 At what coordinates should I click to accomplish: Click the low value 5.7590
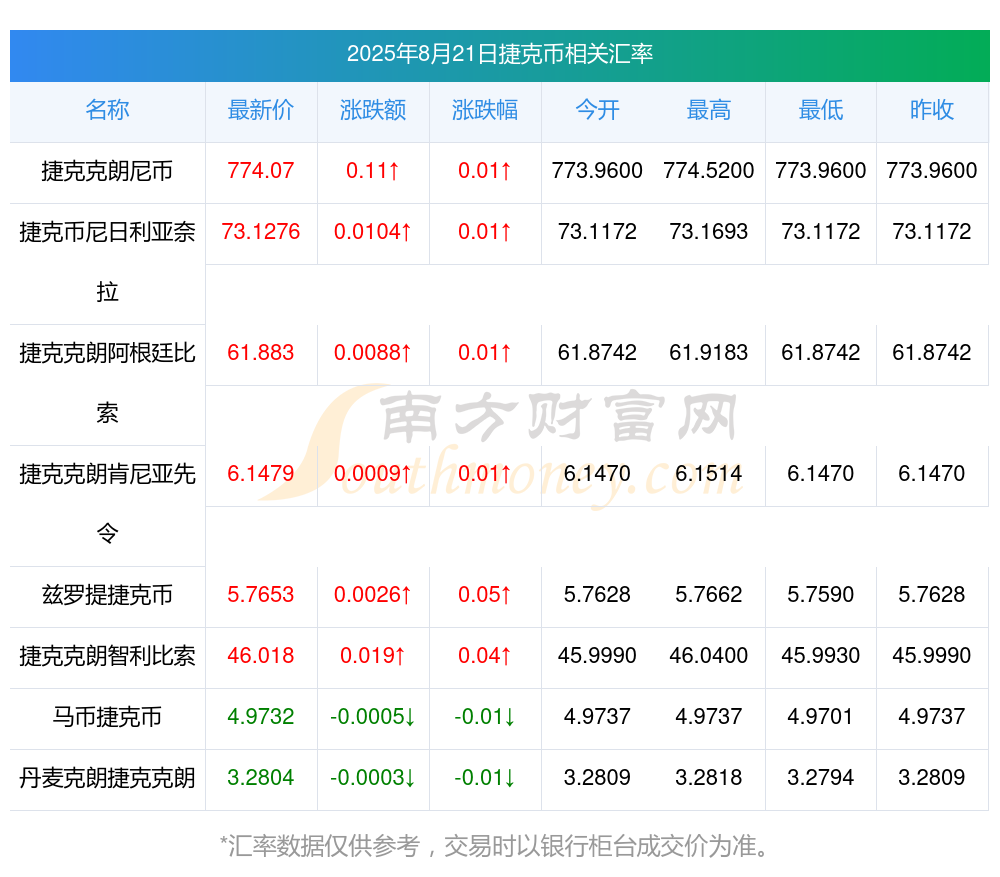coord(821,594)
